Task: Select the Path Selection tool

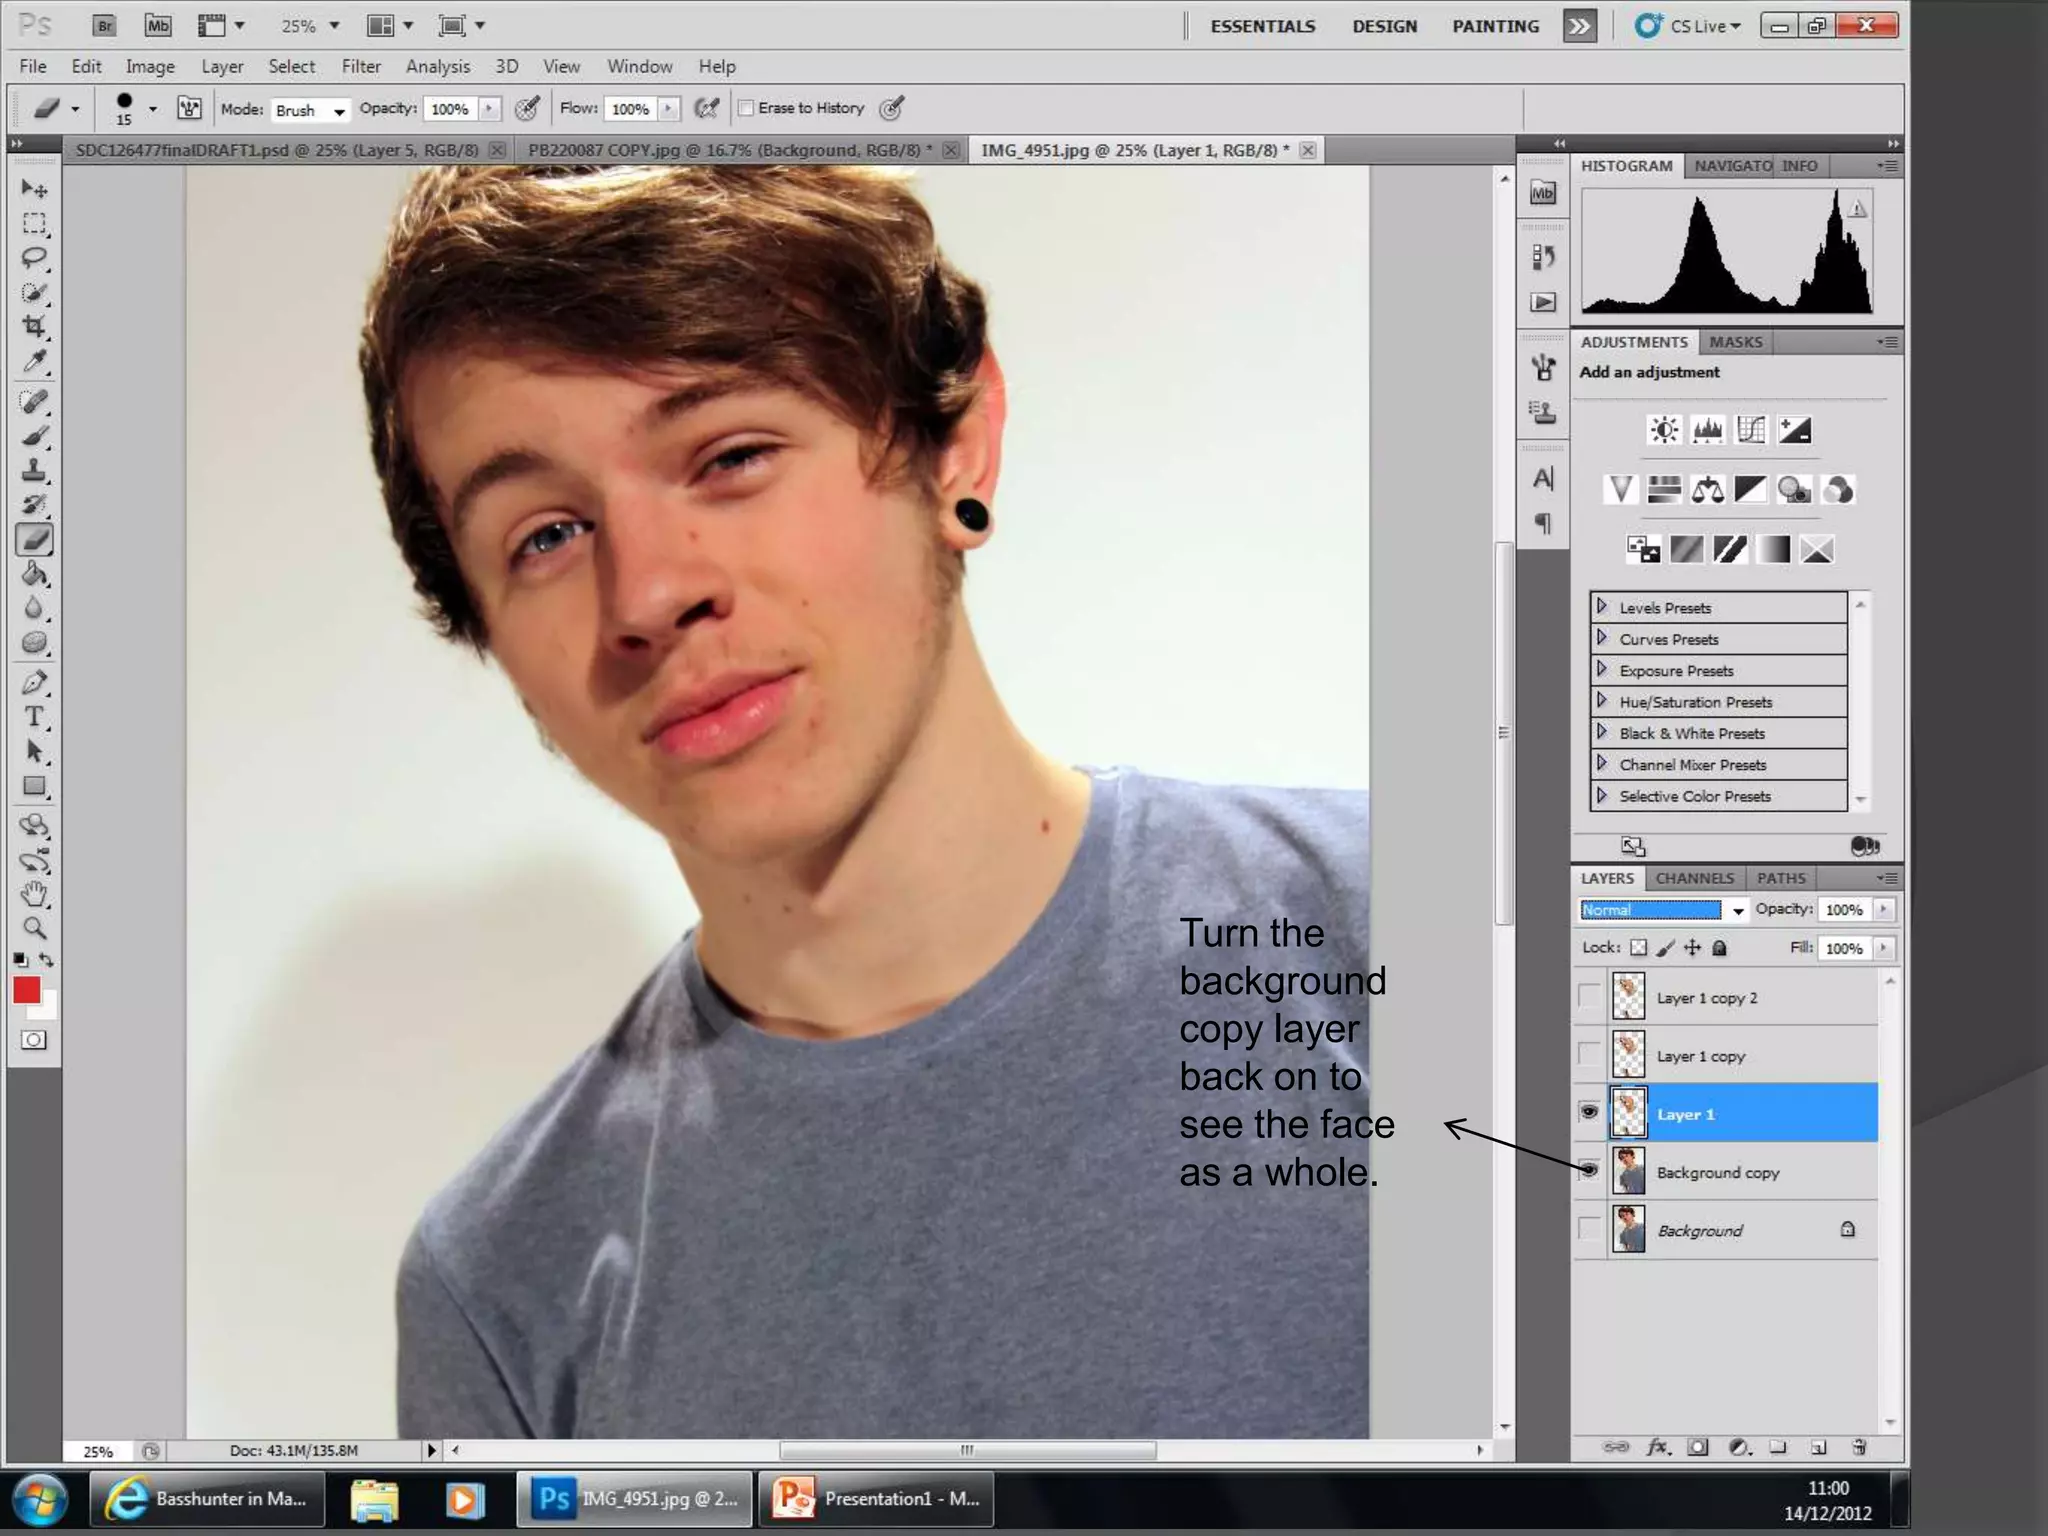Action: (x=34, y=752)
